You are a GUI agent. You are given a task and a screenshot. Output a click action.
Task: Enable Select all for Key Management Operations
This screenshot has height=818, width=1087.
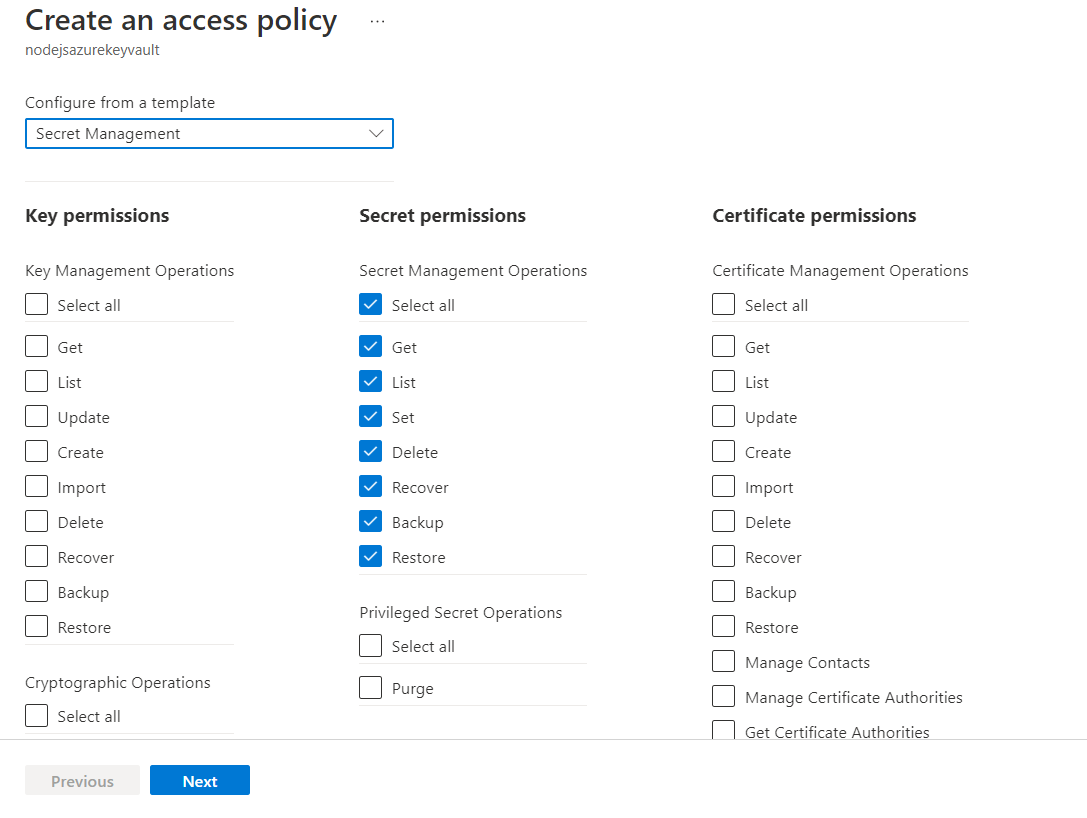(x=37, y=305)
